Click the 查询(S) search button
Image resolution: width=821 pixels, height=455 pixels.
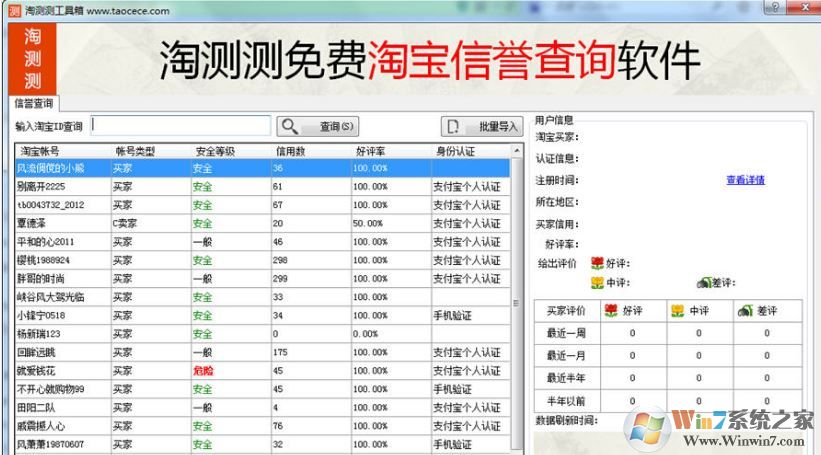[x=318, y=126]
